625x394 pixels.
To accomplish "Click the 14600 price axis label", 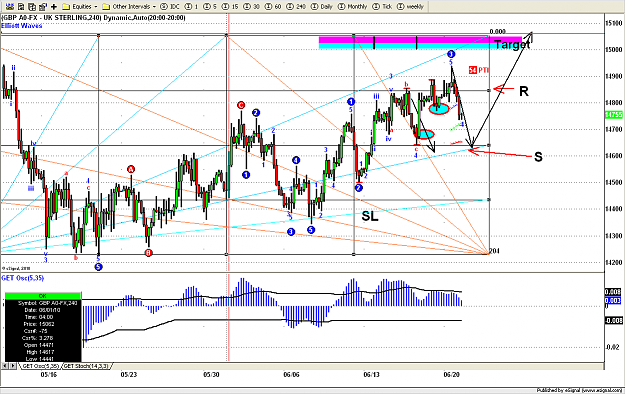I will pos(613,156).
